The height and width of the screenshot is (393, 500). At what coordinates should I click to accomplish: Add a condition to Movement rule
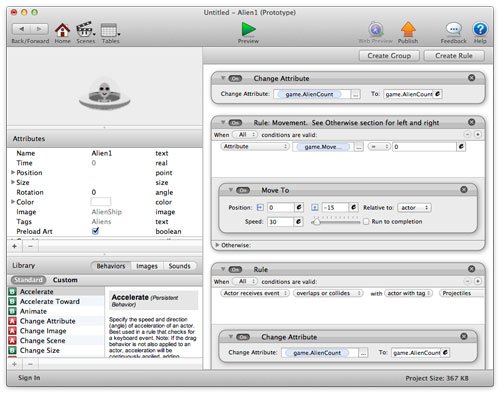(x=478, y=134)
